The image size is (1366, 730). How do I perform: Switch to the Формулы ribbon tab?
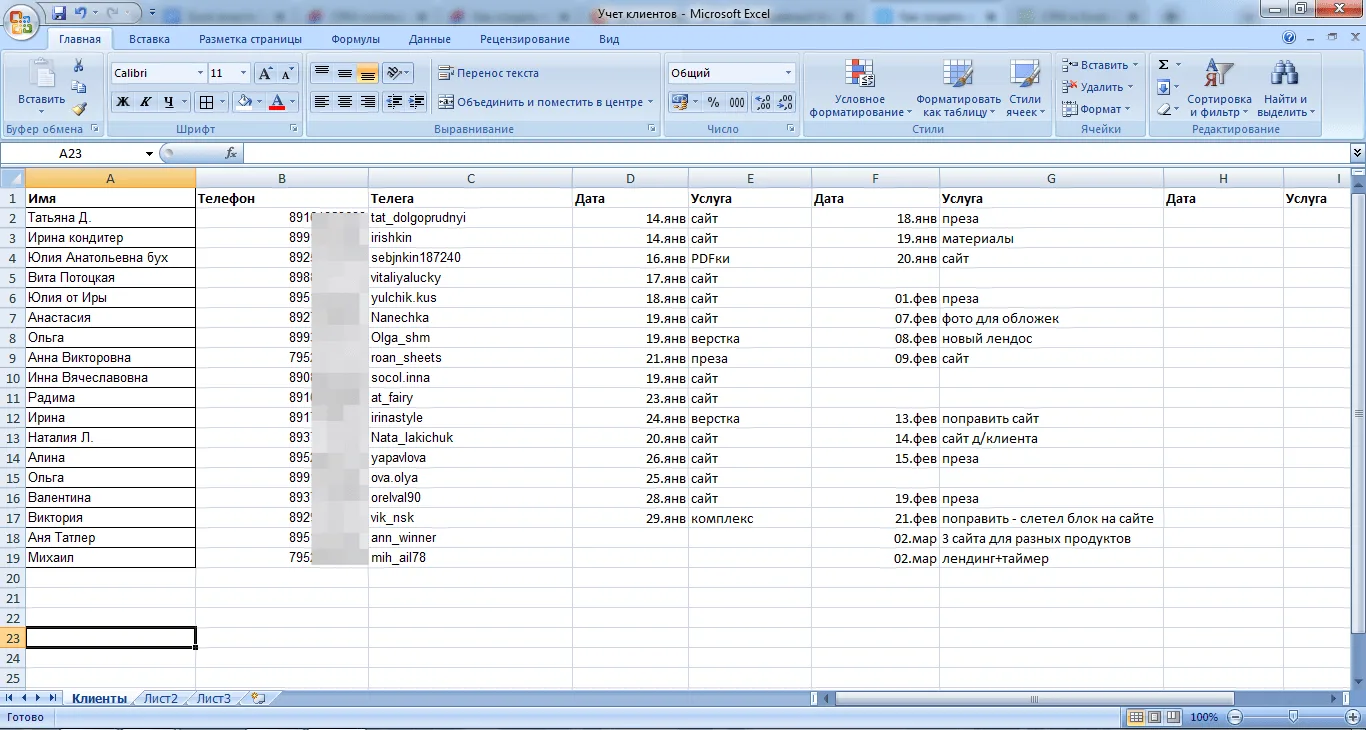coord(355,39)
